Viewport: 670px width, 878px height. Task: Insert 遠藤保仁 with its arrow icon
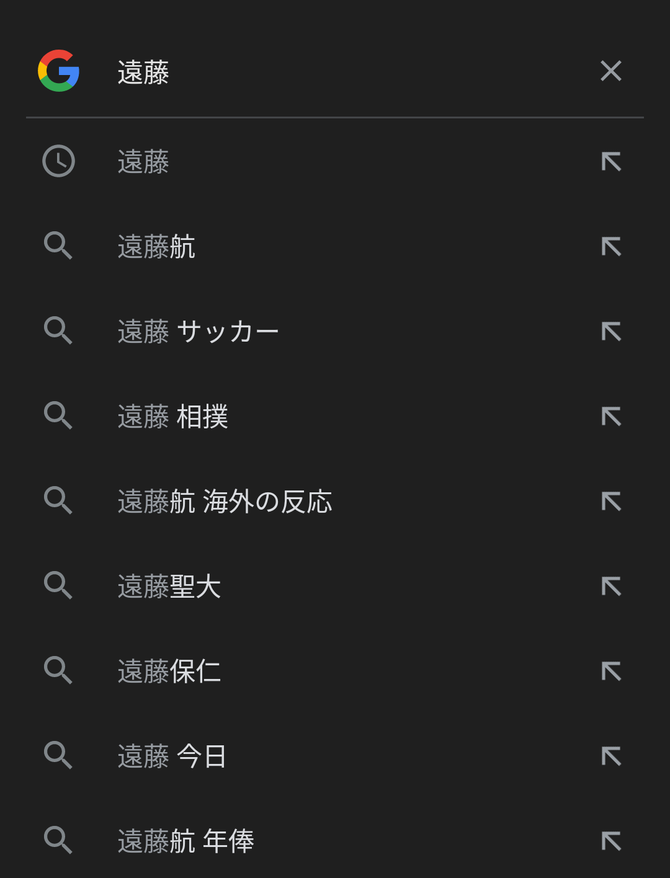610,672
